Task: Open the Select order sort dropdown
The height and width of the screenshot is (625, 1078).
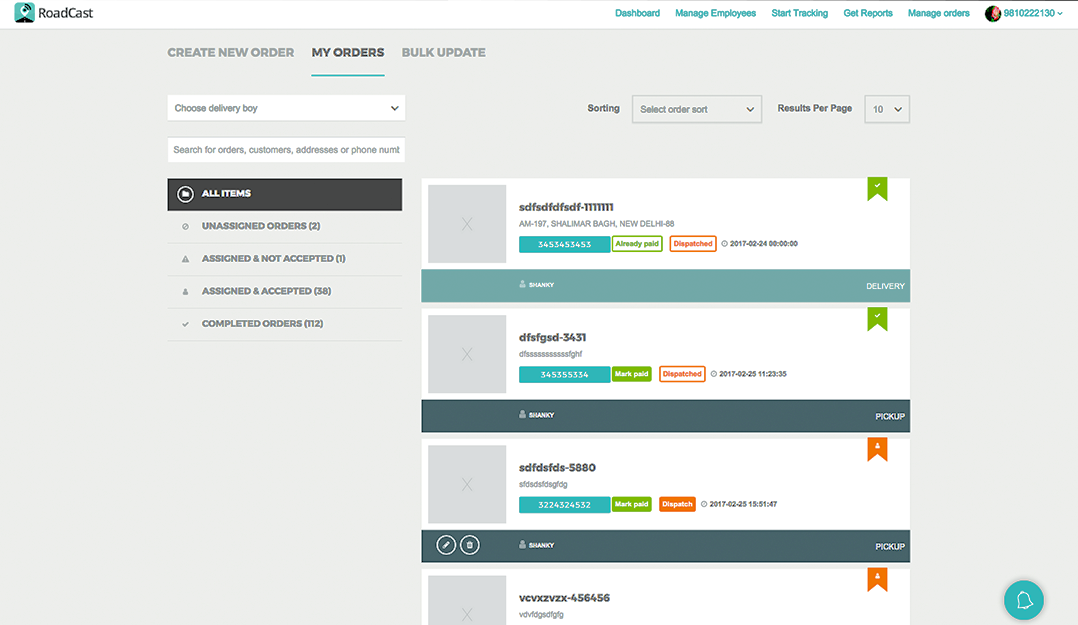Action: point(696,109)
